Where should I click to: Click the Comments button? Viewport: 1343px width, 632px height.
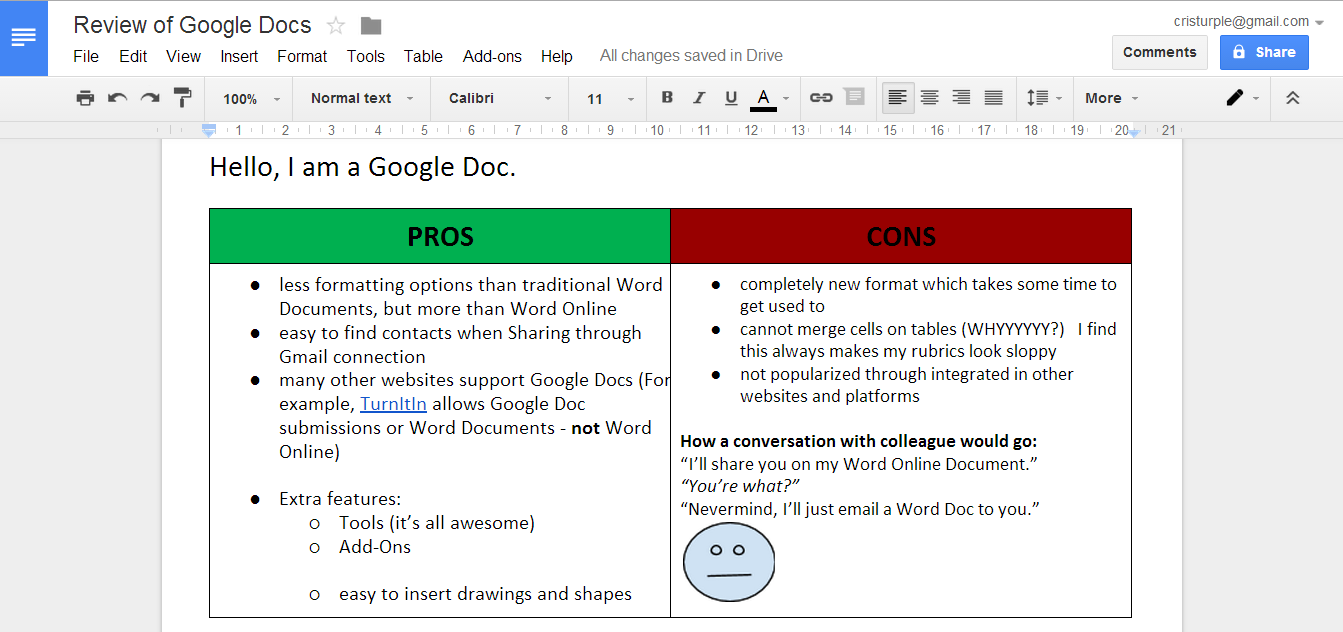coord(1159,52)
